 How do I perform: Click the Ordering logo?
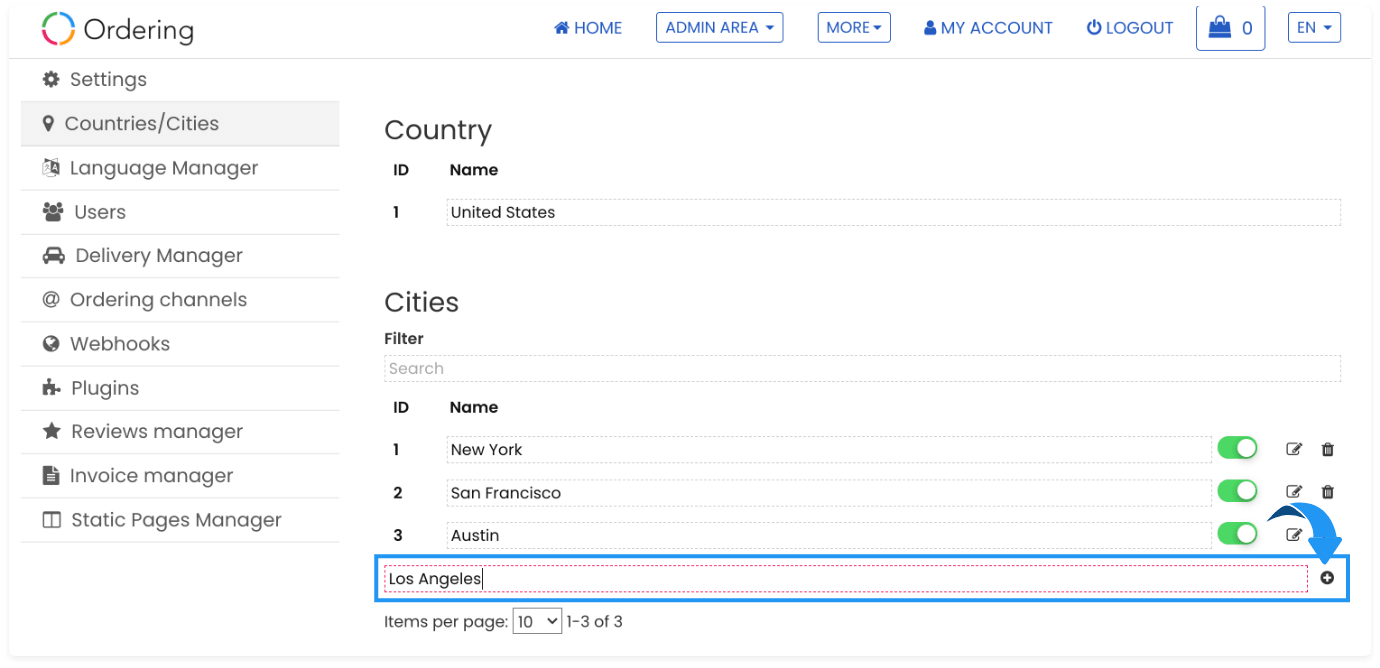[118, 29]
